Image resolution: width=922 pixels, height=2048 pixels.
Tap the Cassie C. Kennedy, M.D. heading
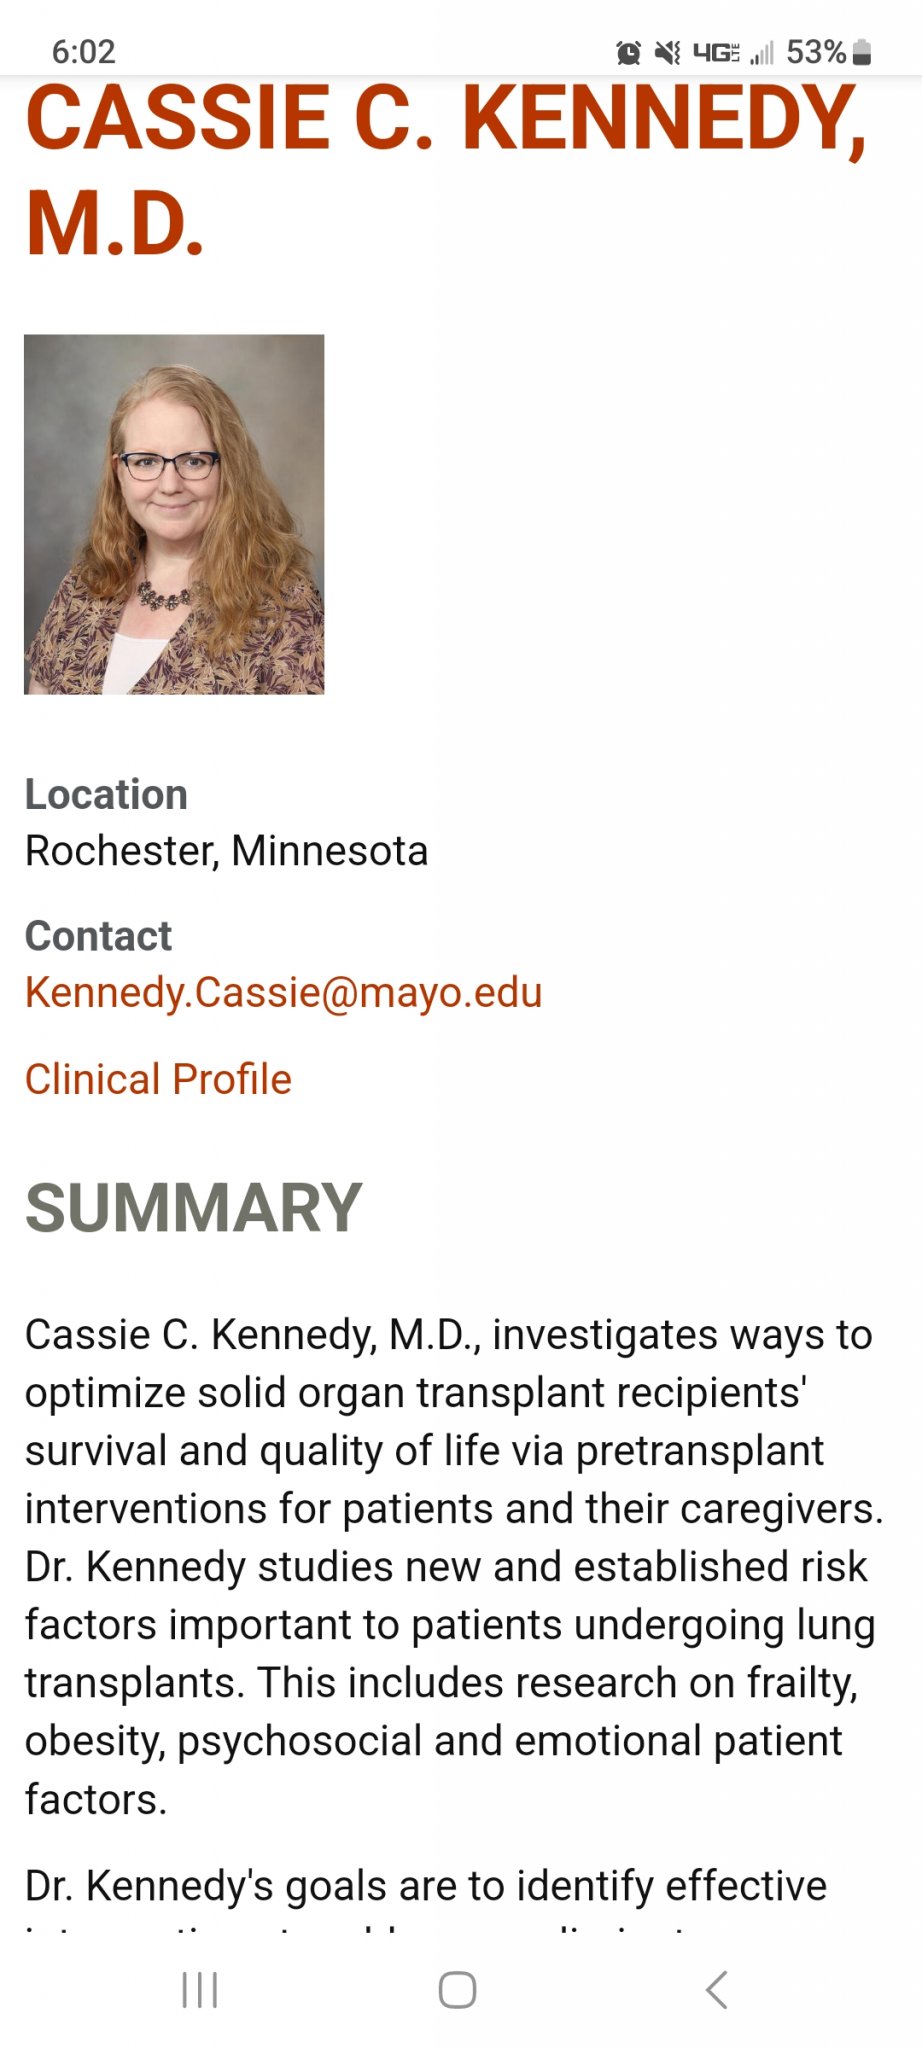pyautogui.click(x=445, y=168)
